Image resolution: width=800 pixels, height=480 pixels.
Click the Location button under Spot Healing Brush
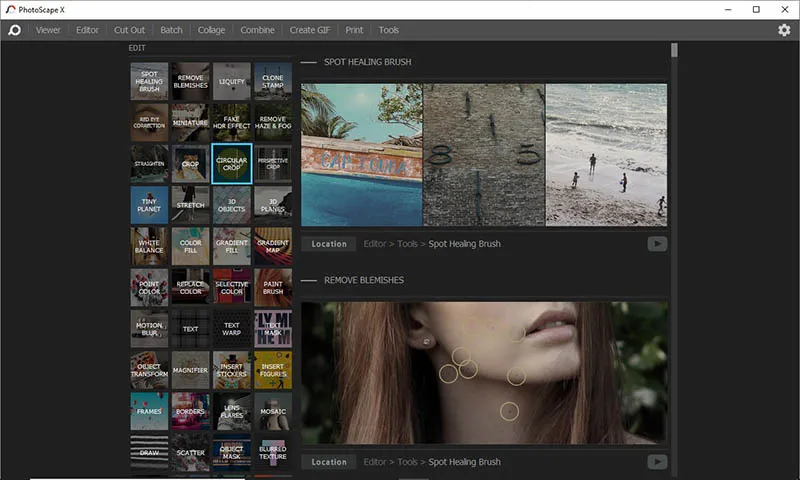pyautogui.click(x=329, y=244)
